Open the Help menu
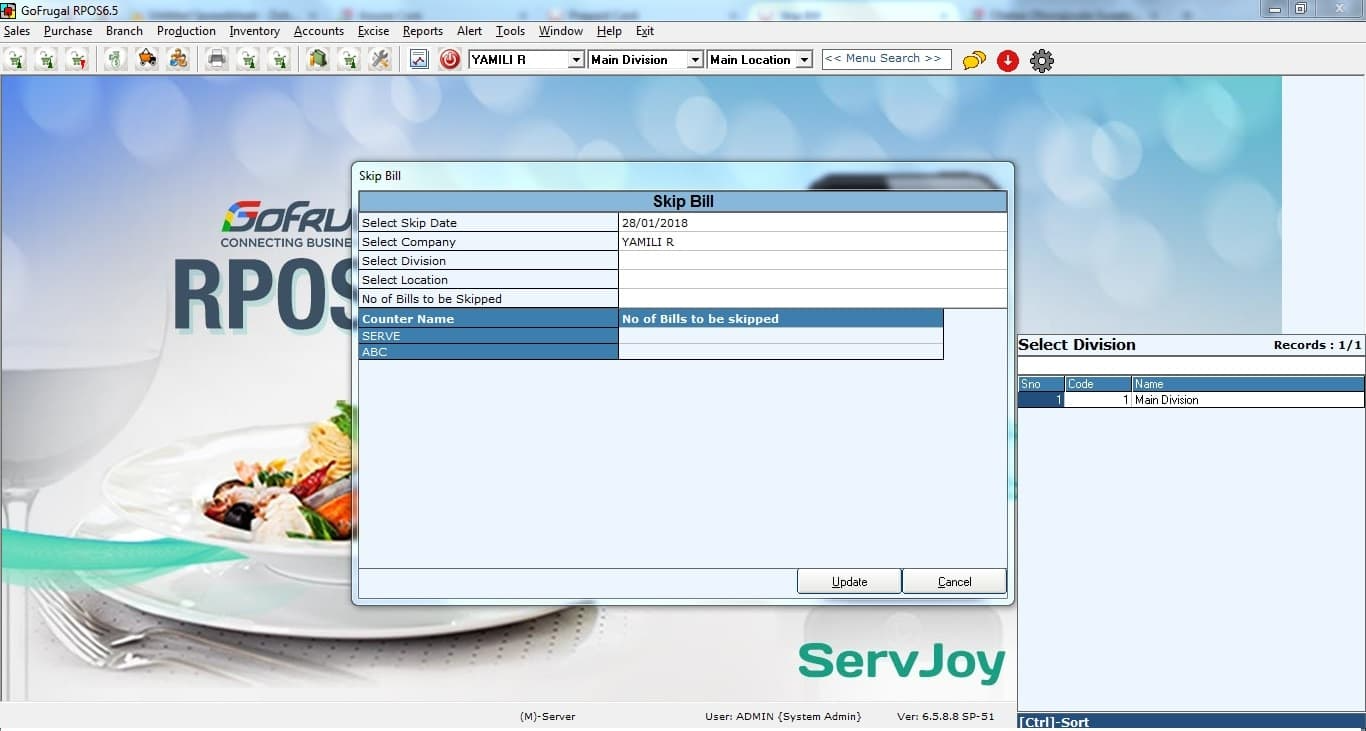The width and height of the screenshot is (1366, 731). 609,31
